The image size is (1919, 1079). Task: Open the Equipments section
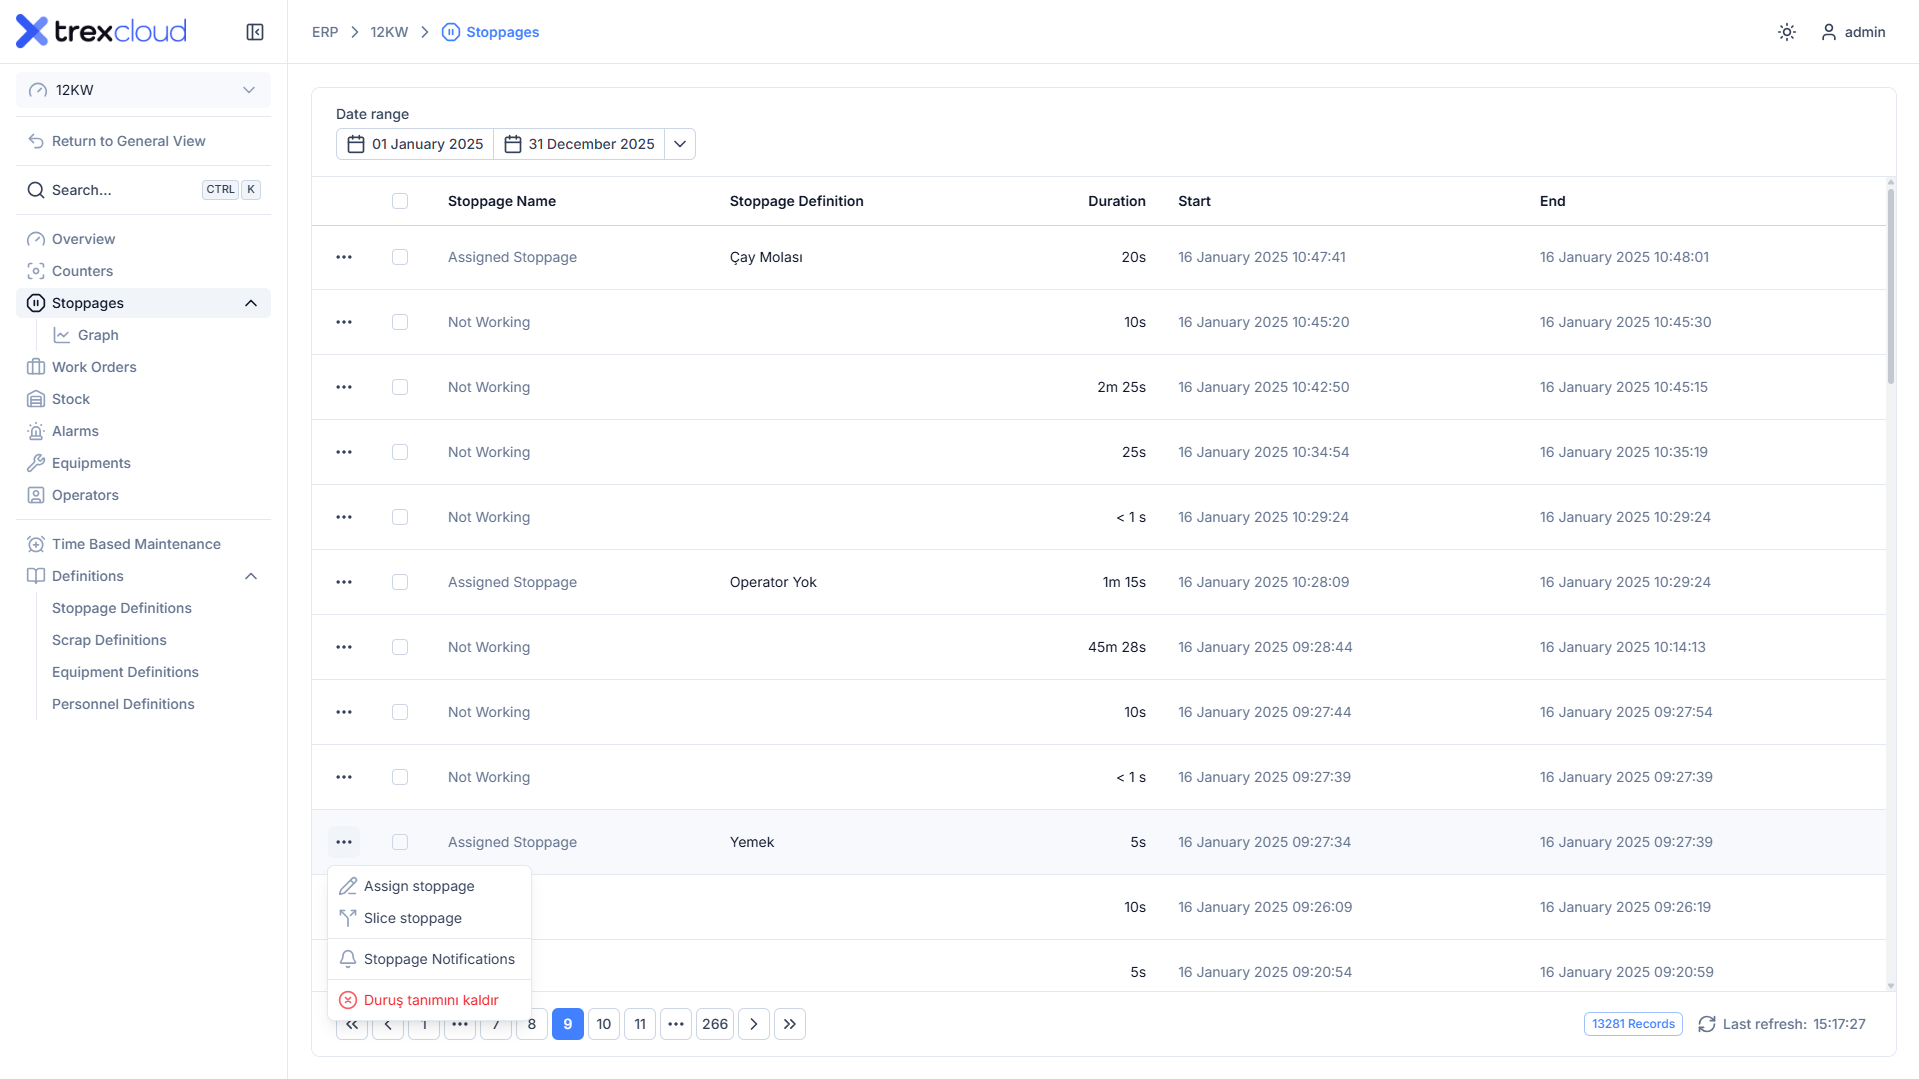[143, 463]
